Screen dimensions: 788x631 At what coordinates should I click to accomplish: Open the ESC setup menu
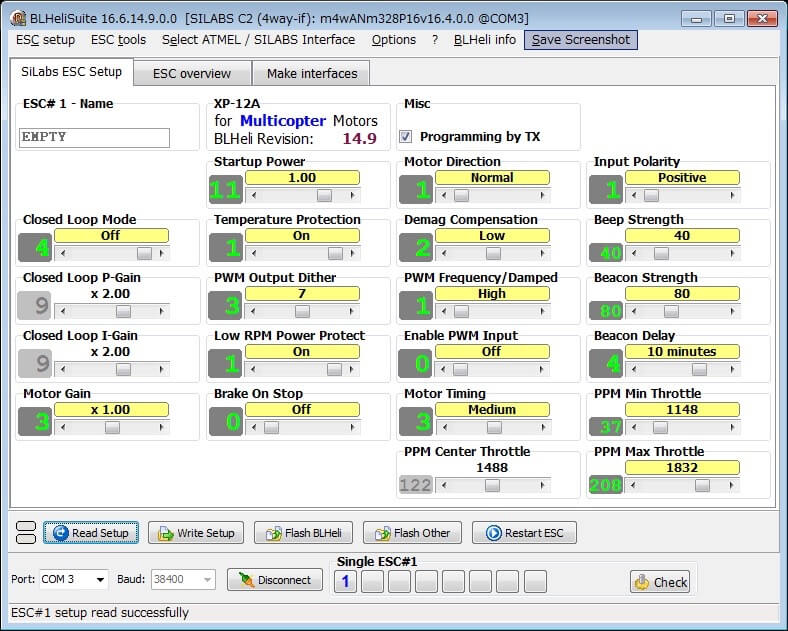45,40
